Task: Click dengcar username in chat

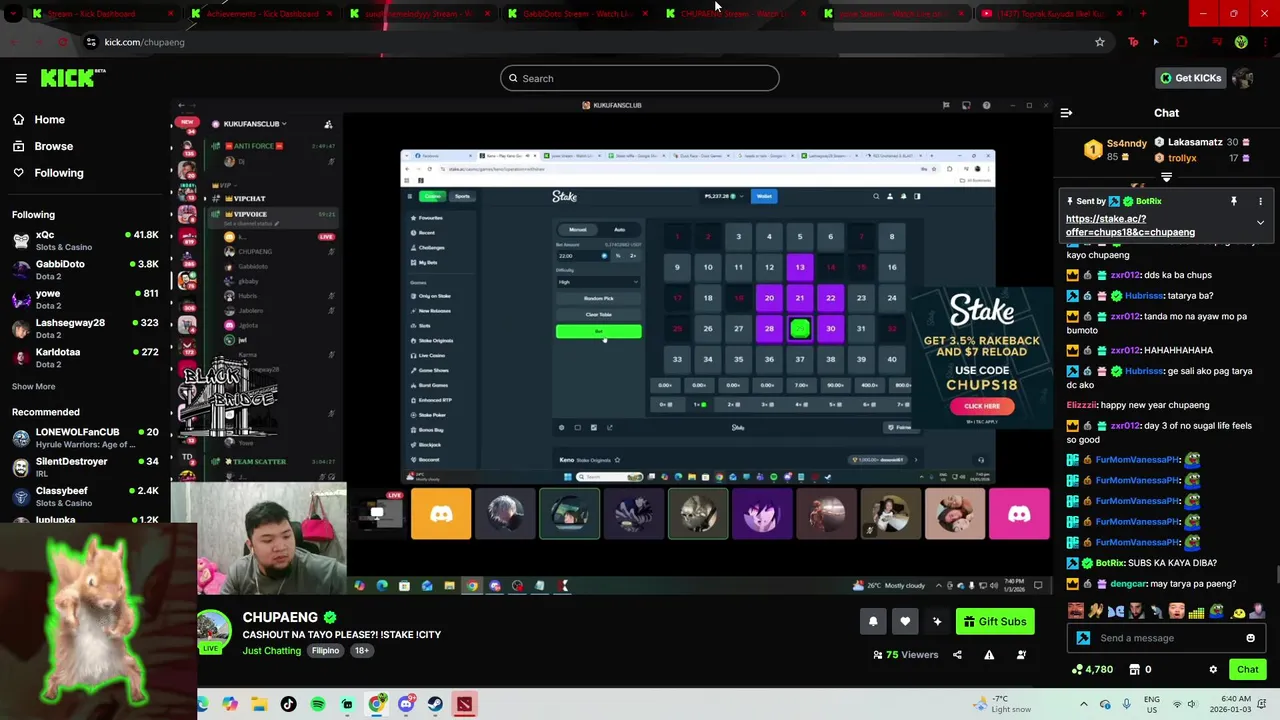Action: [1128, 584]
